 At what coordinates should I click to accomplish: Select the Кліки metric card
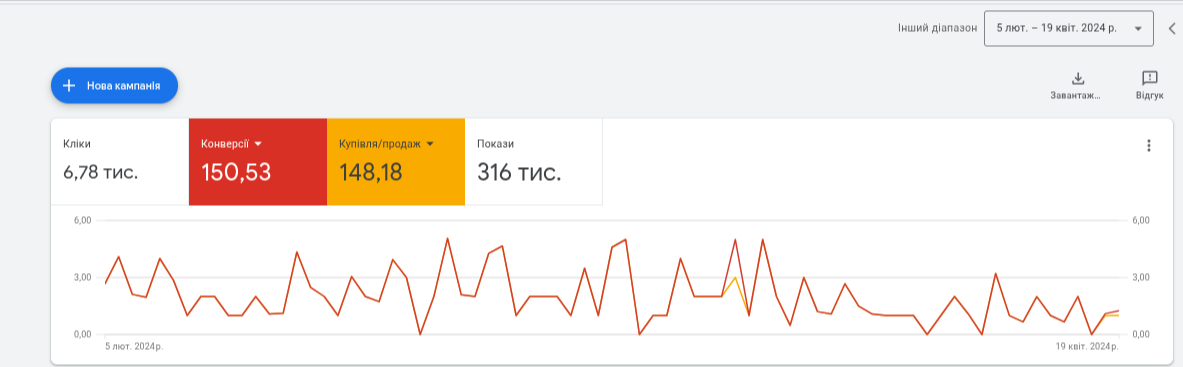click(x=120, y=162)
